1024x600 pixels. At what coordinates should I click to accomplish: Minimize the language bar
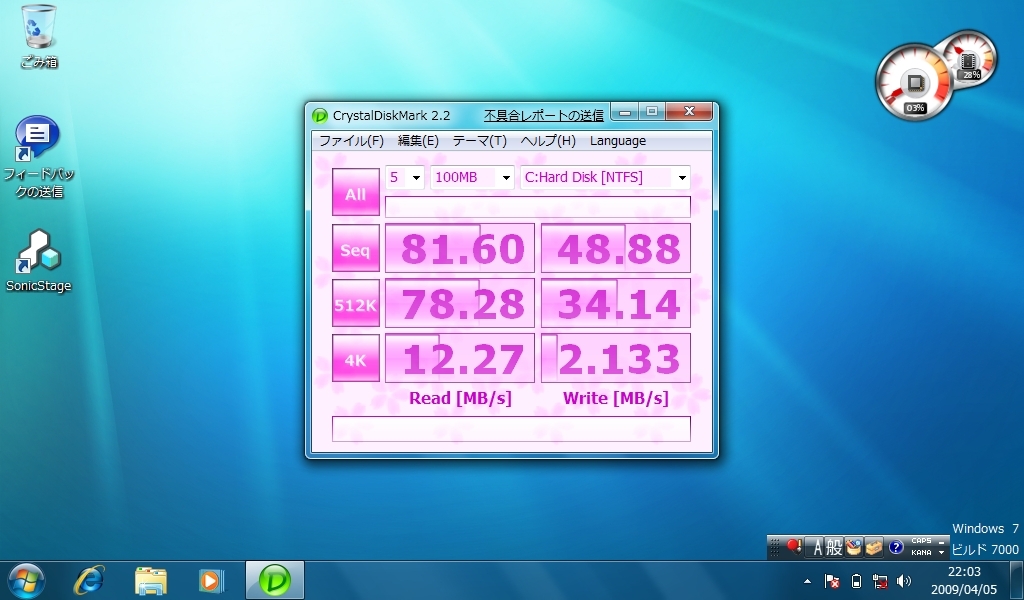[942, 541]
